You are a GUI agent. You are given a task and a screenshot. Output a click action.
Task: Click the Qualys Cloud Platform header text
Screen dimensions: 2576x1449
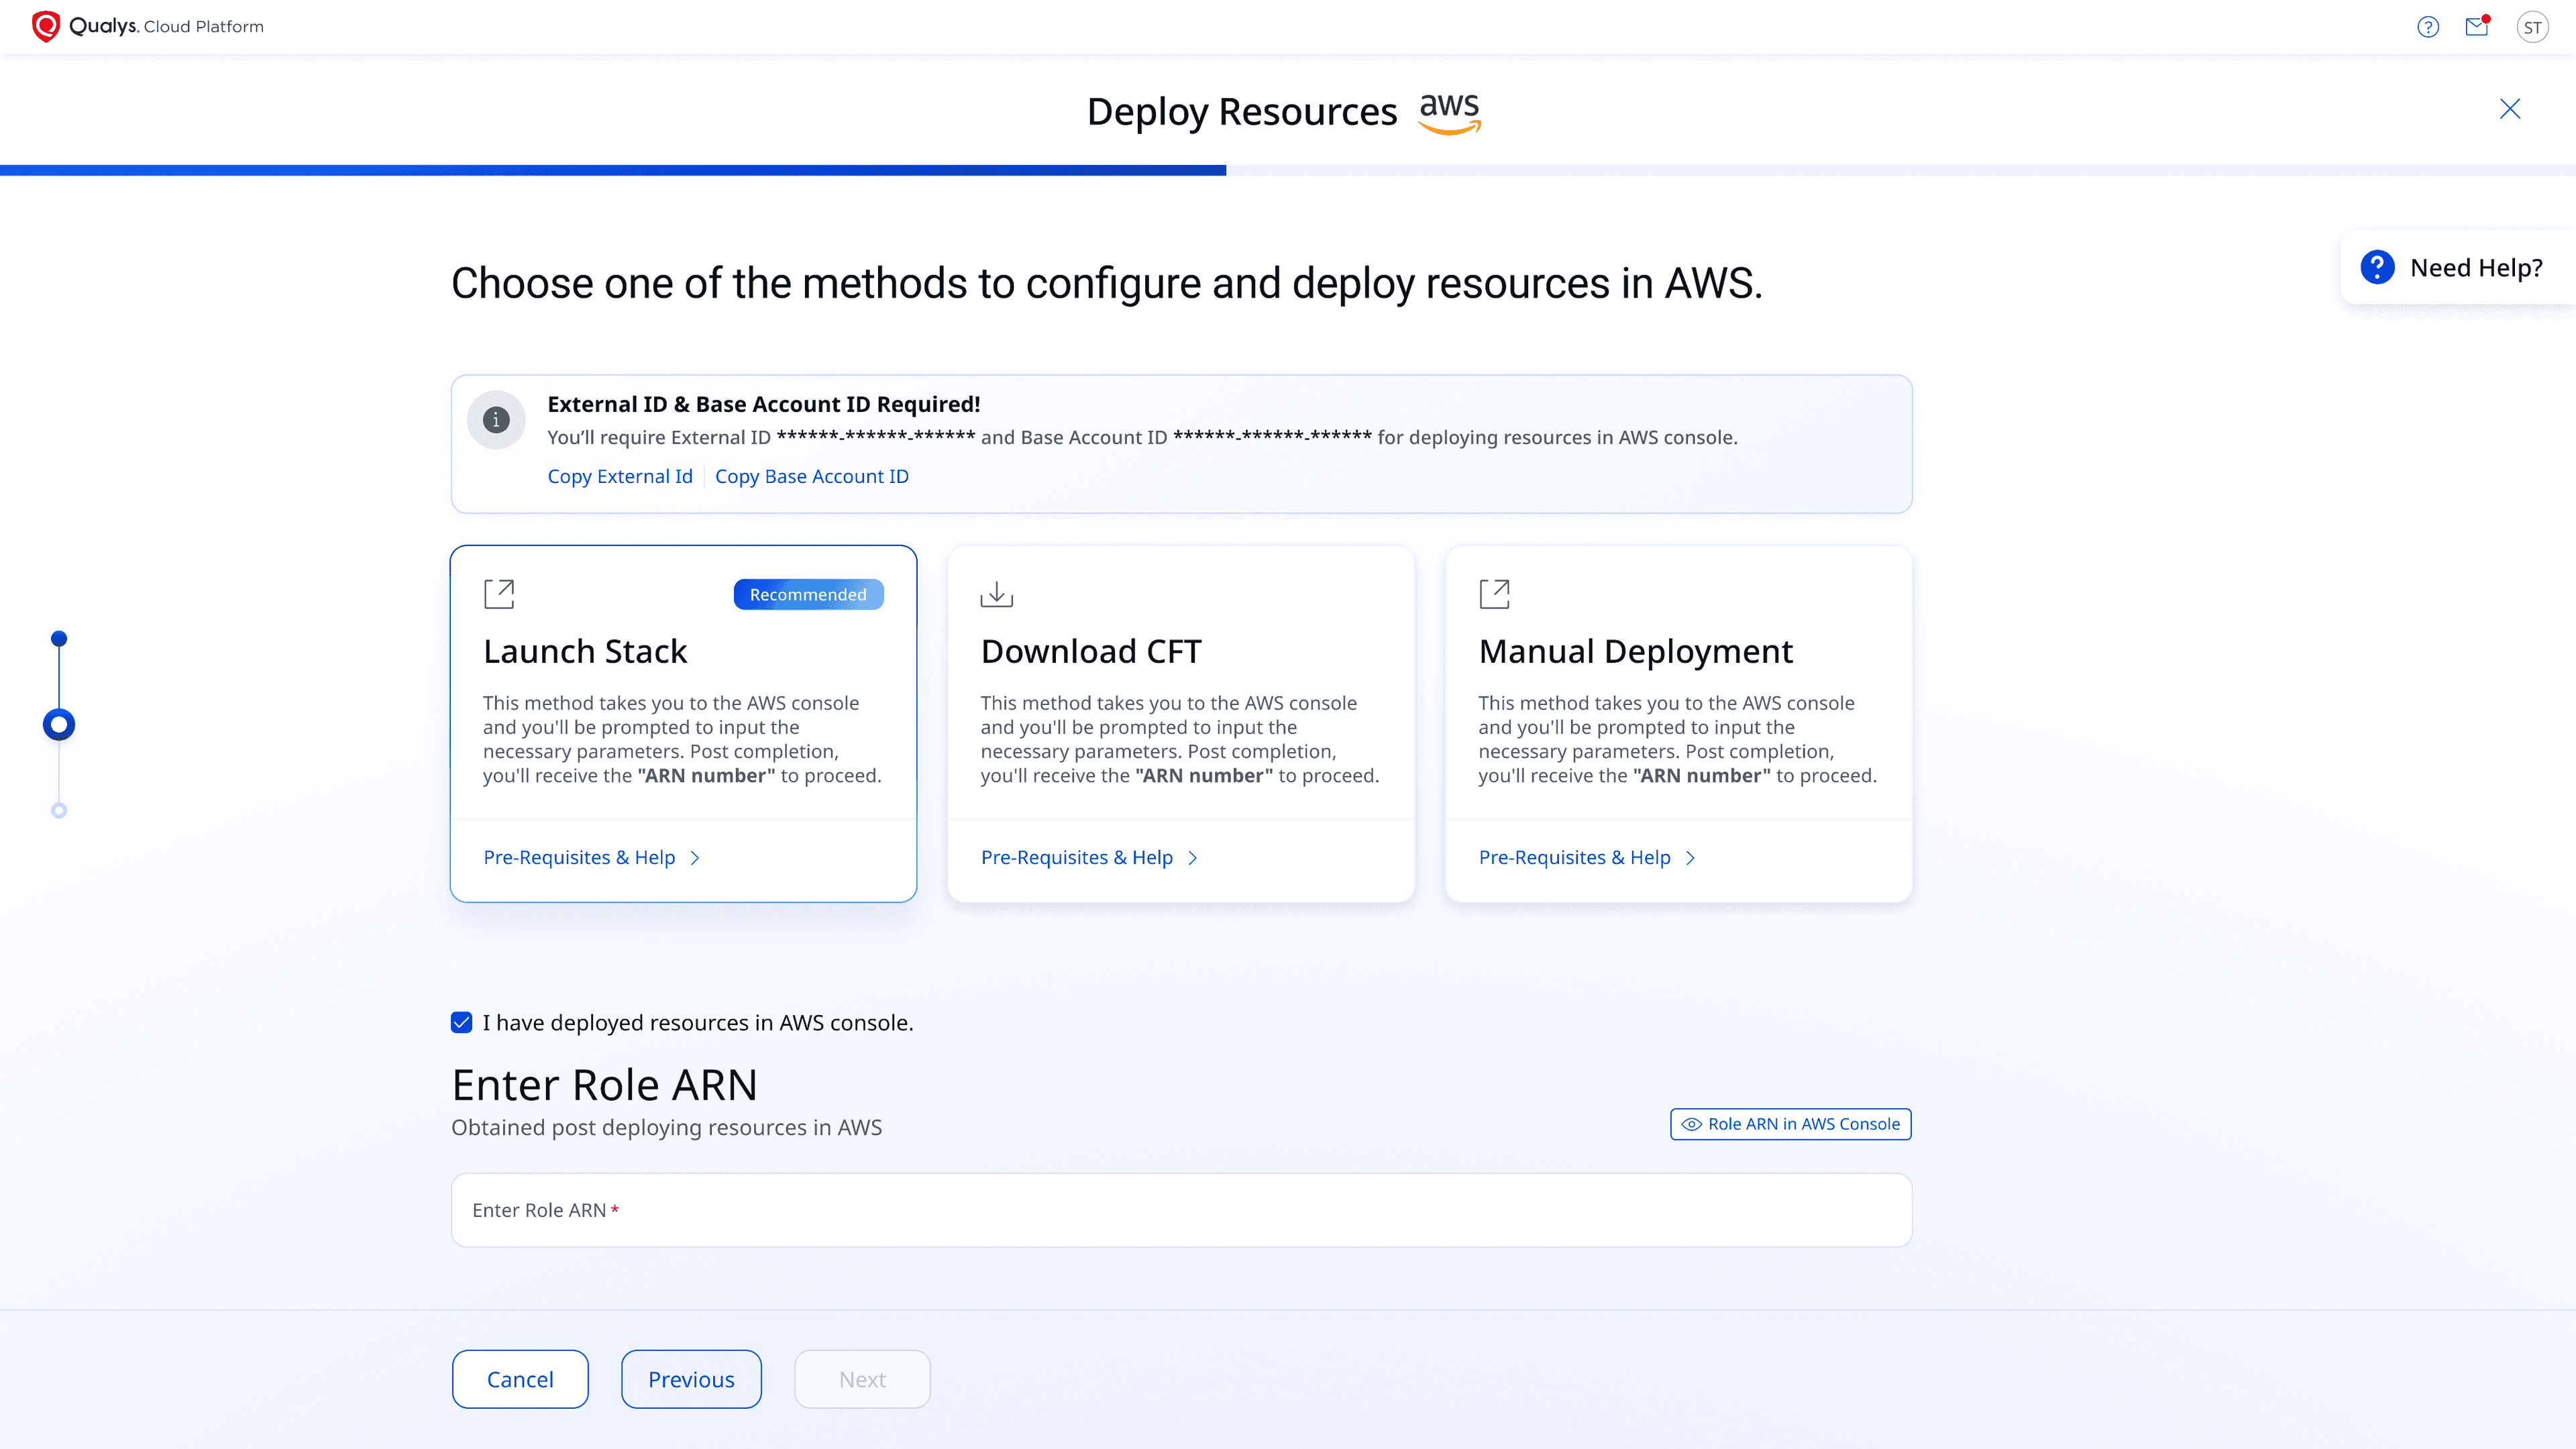pos(166,26)
